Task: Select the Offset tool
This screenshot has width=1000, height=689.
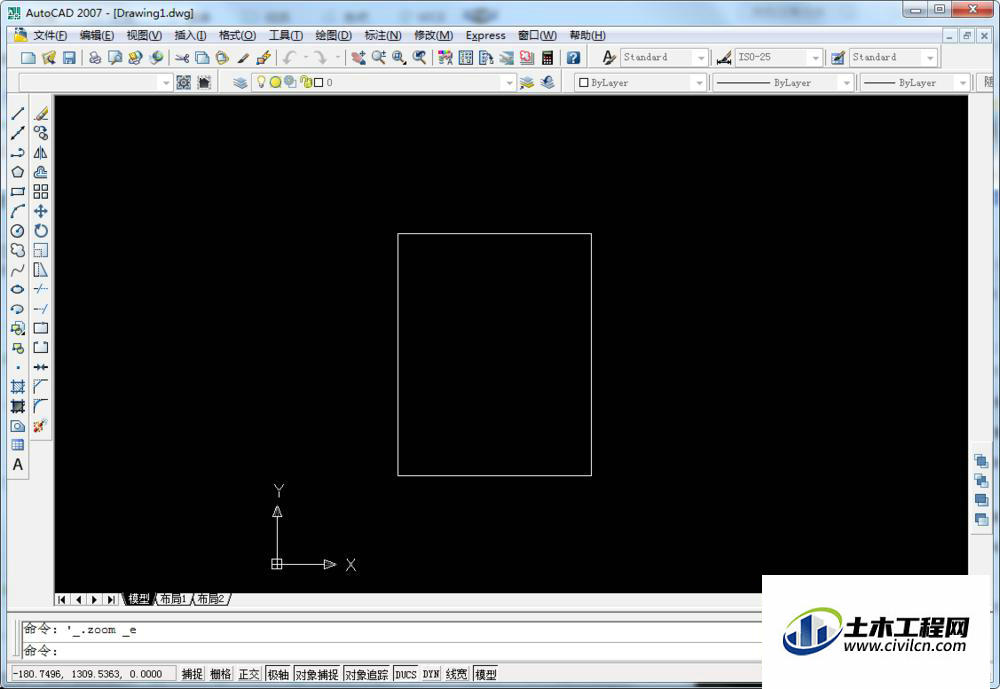Action: tap(41, 172)
